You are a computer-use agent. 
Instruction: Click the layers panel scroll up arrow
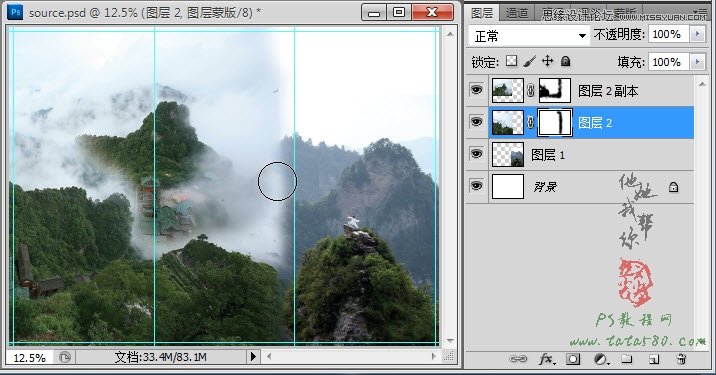pyautogui.click(x=702, y=84)
